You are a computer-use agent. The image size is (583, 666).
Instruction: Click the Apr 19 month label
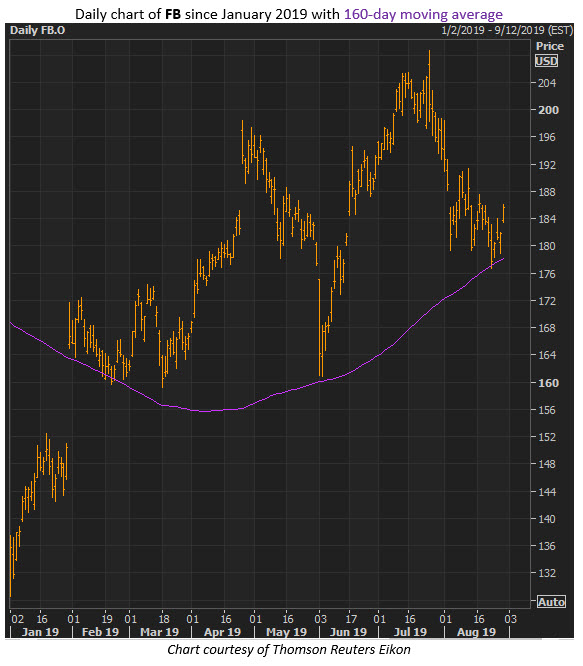point(222,632)
